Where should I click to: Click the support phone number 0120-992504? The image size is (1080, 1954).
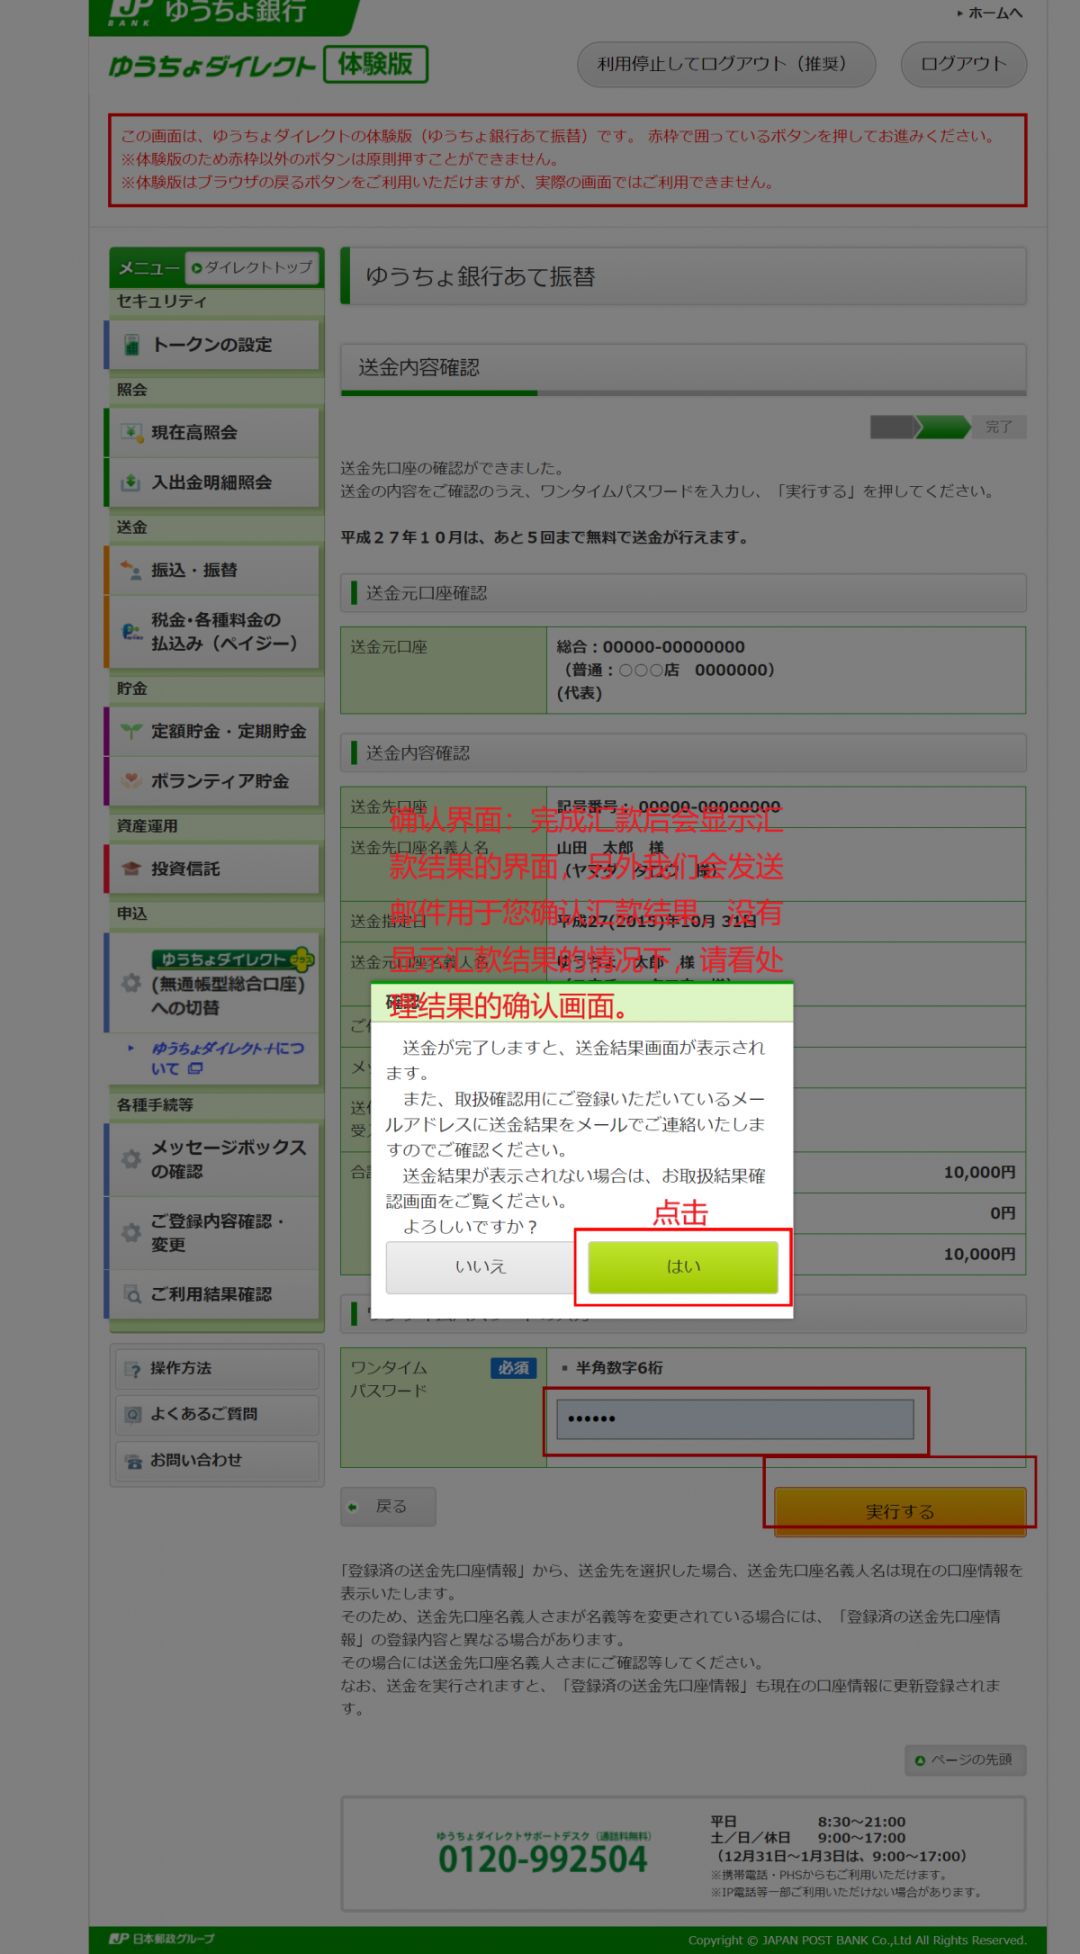(543, 1860)
